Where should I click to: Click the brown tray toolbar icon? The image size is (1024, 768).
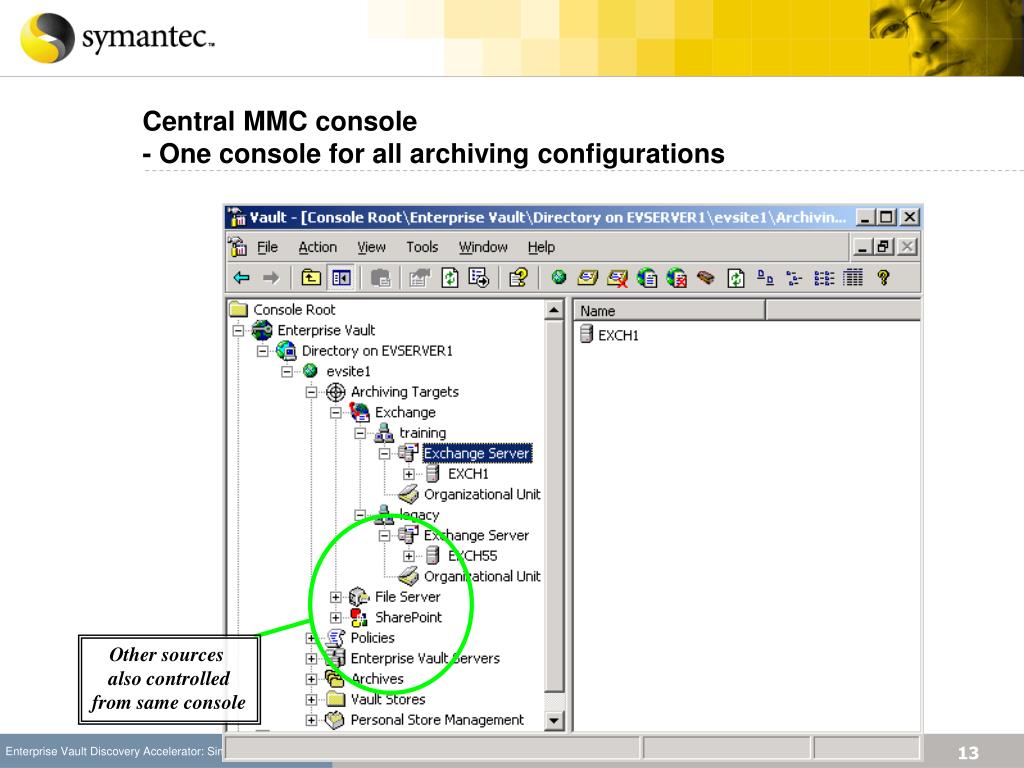(x=705, y=278)
